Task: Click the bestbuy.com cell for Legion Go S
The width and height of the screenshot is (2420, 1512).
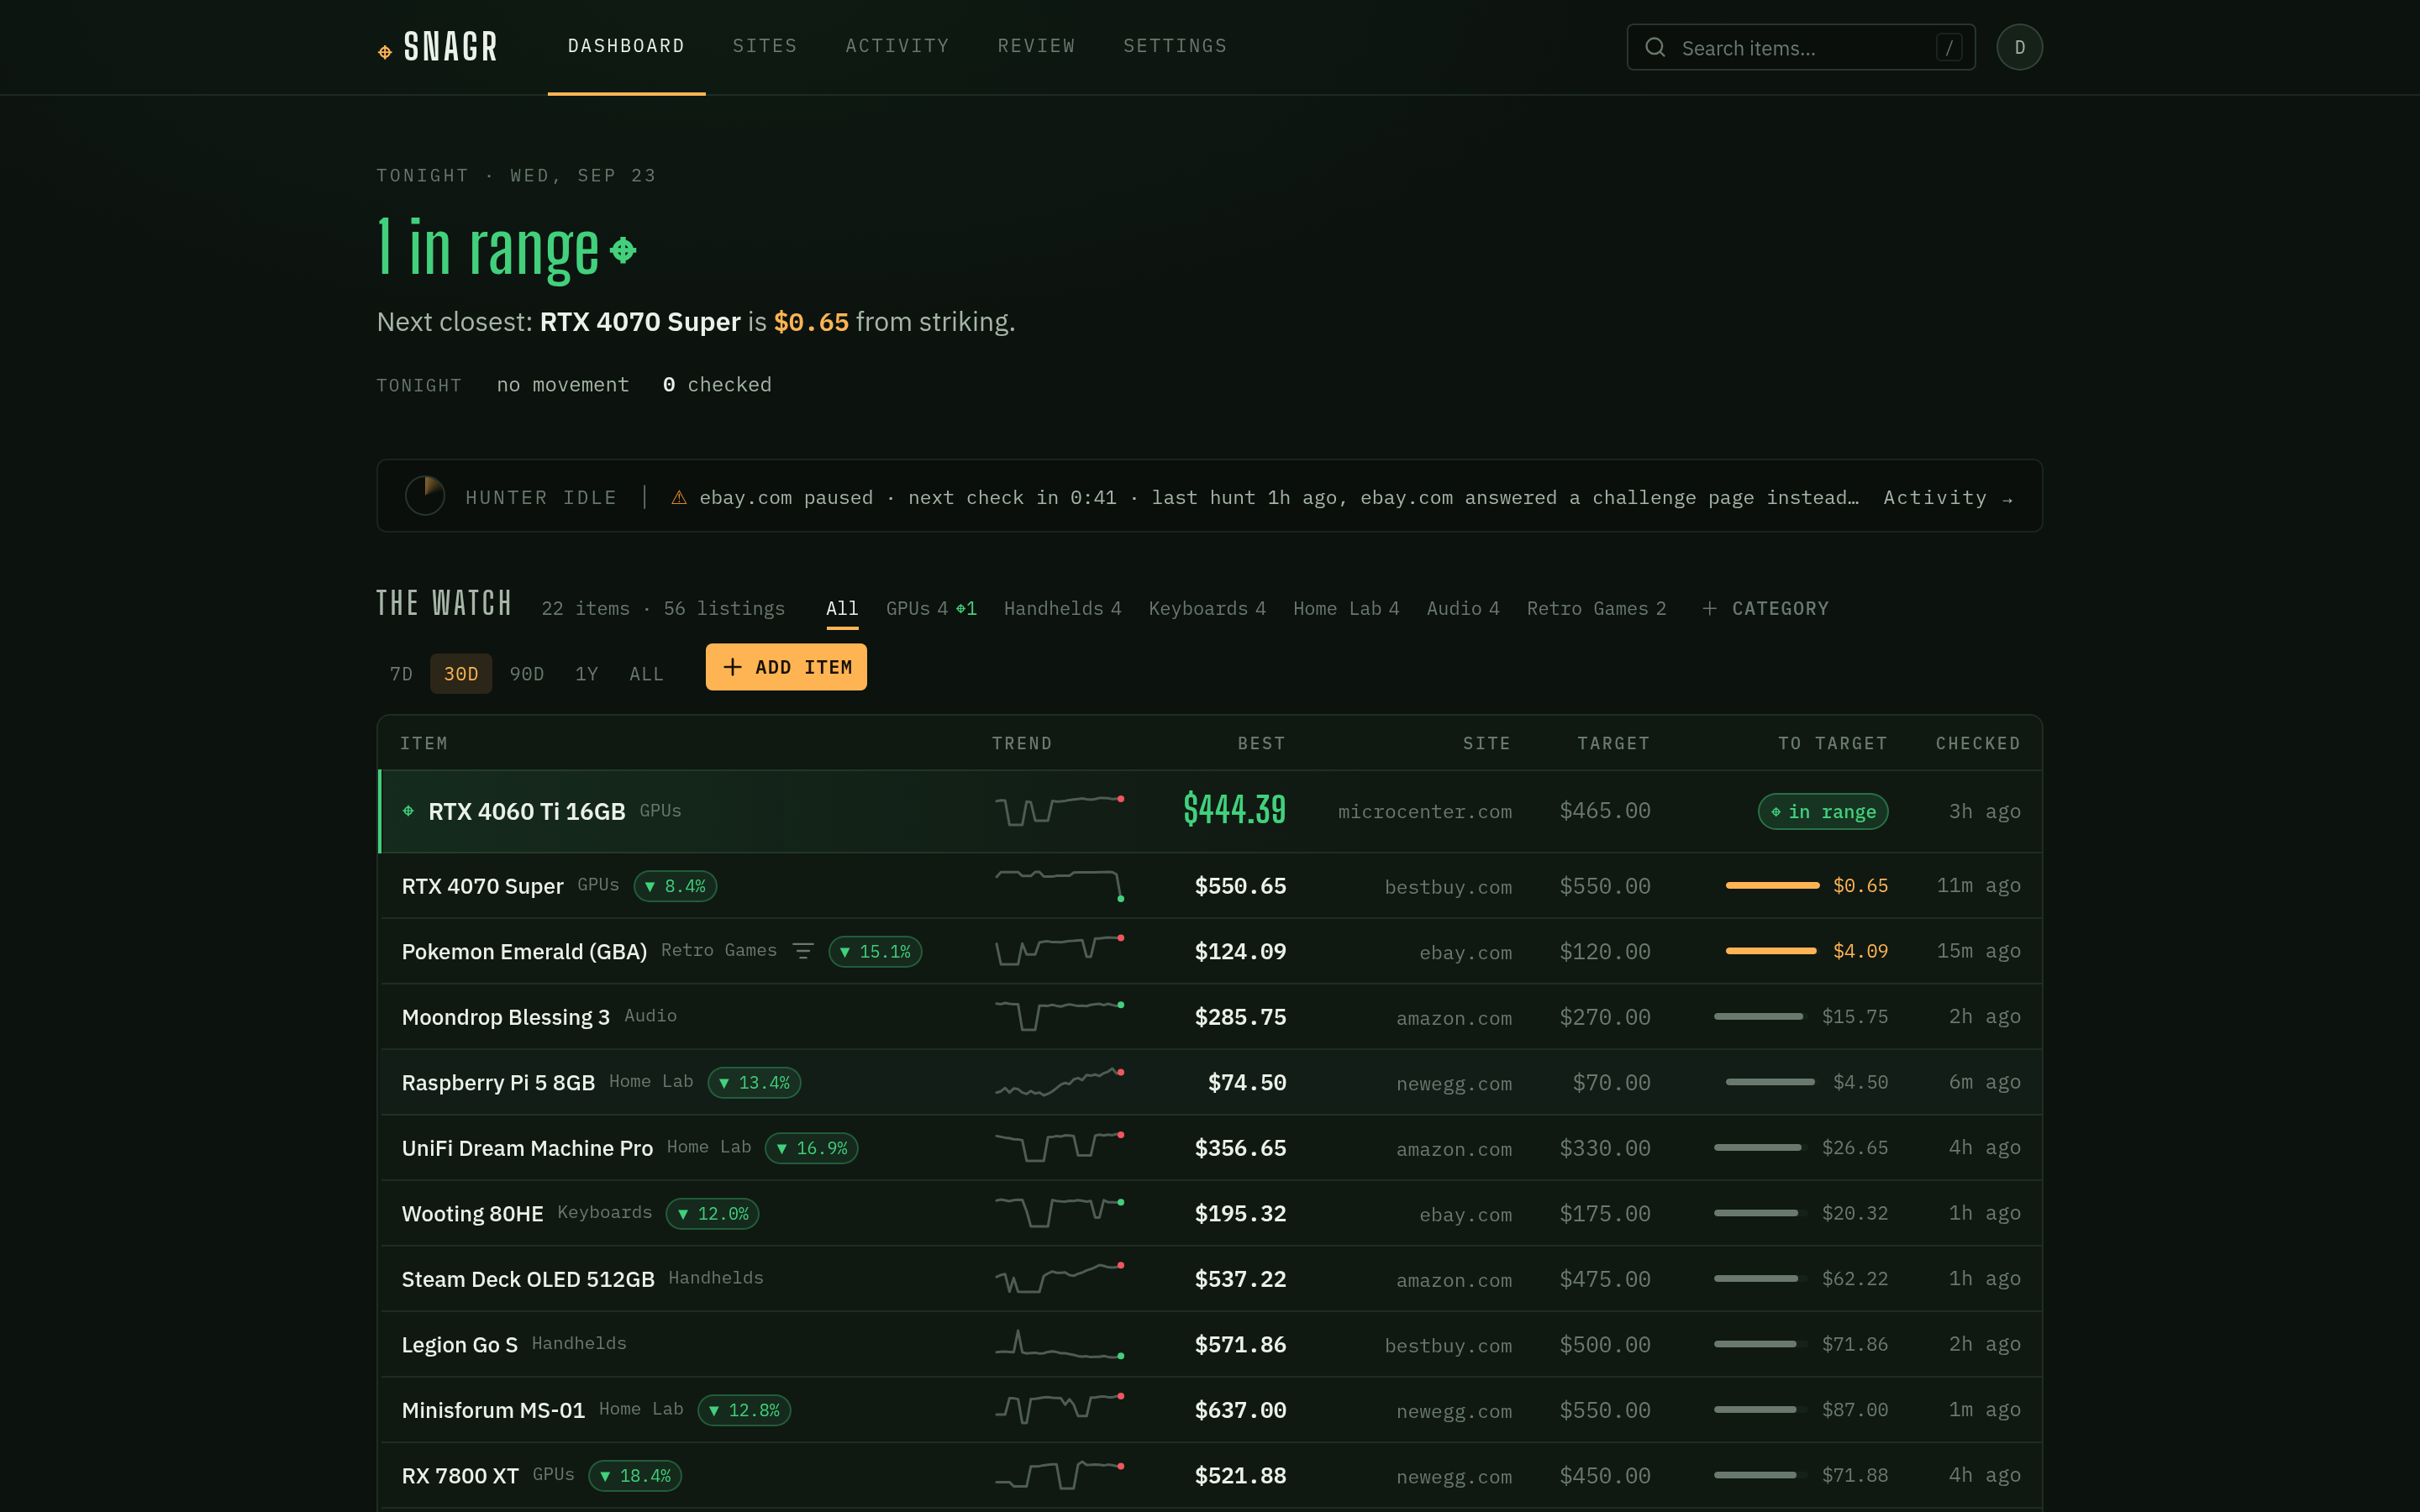Action: point(1448,1345)
